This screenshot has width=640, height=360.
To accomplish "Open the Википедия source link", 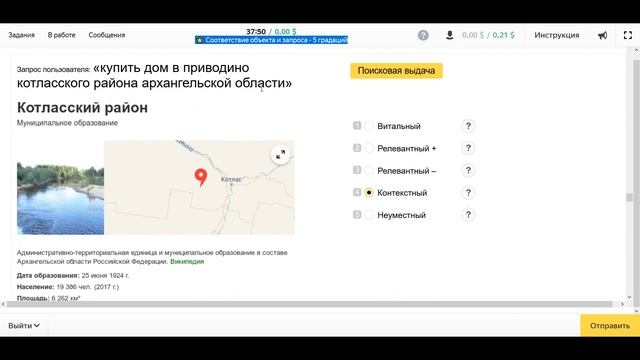I will [x=187, y=262].
